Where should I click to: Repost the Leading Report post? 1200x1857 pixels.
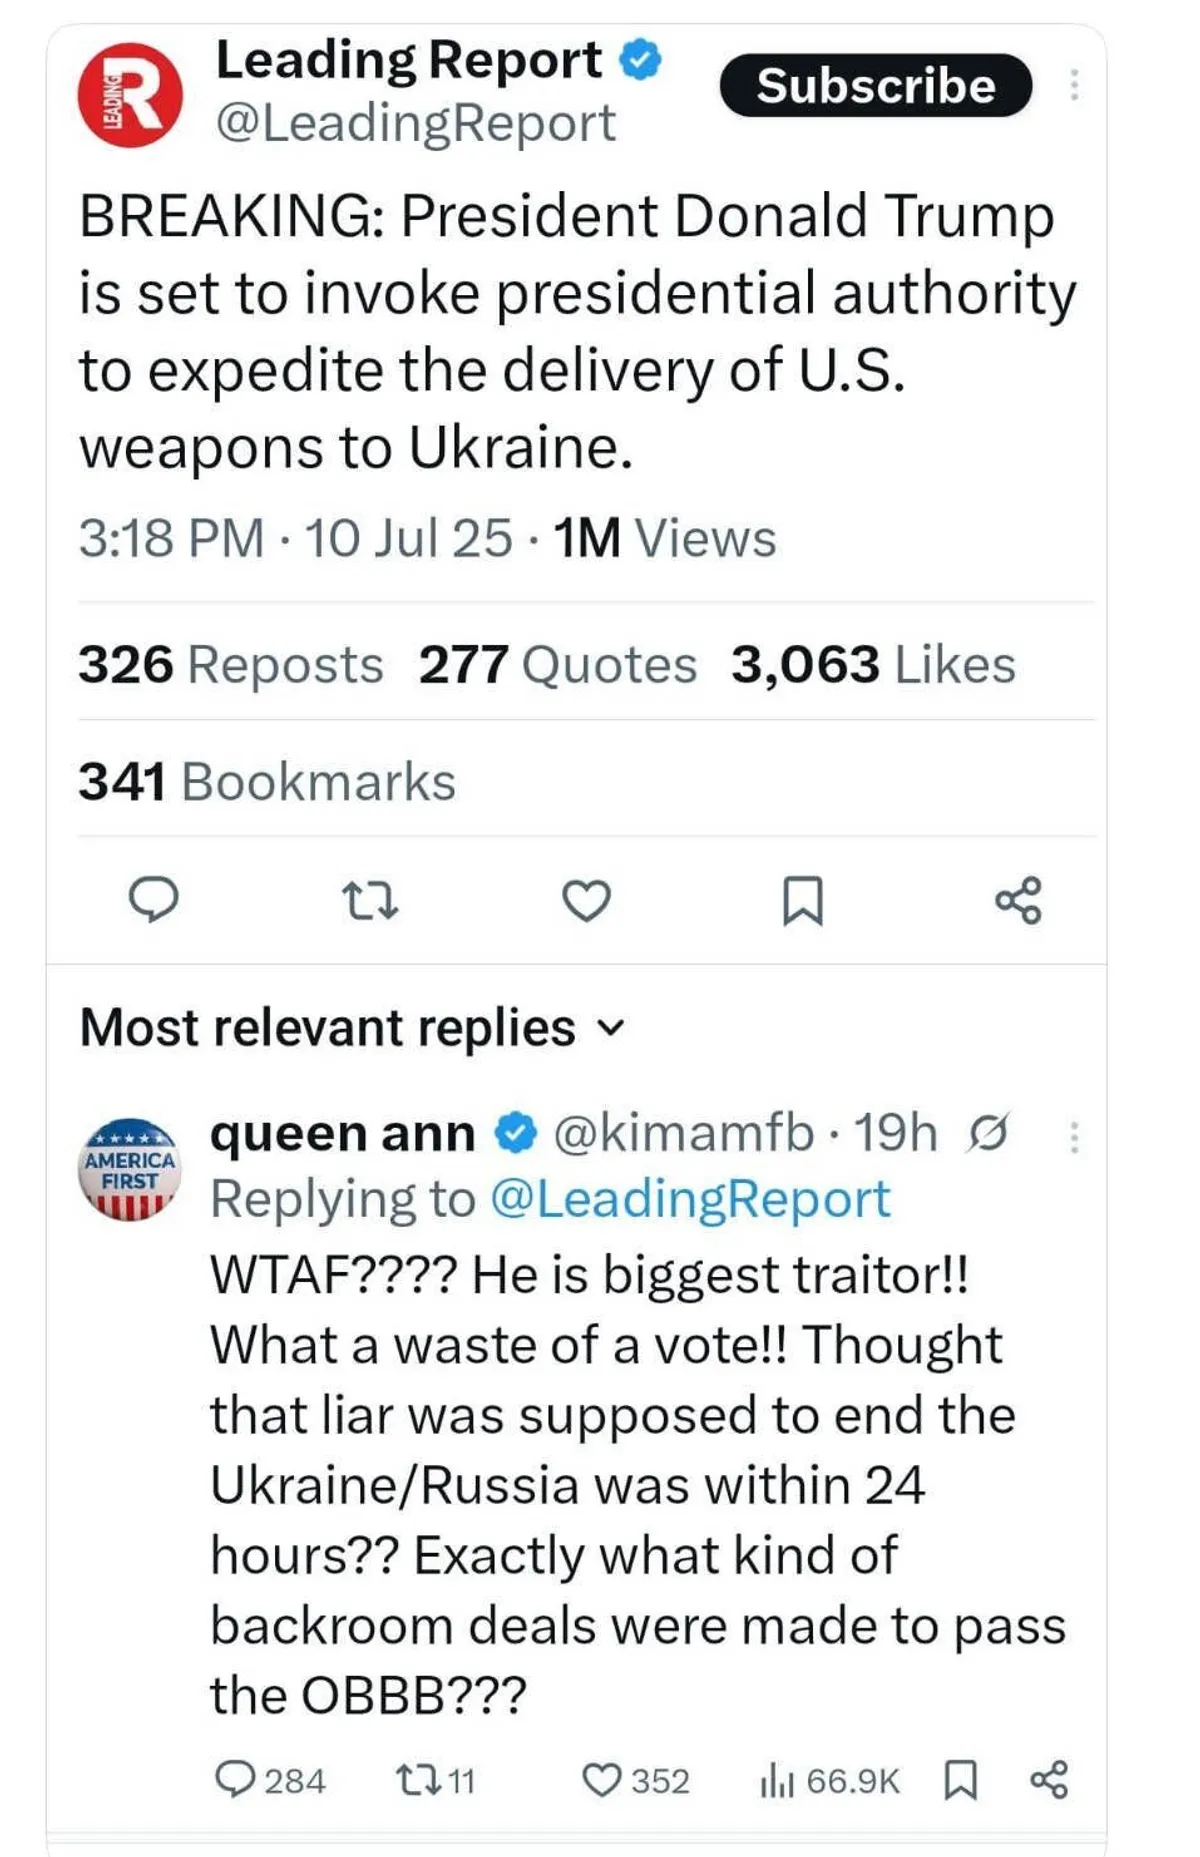(x=370, y=899)
